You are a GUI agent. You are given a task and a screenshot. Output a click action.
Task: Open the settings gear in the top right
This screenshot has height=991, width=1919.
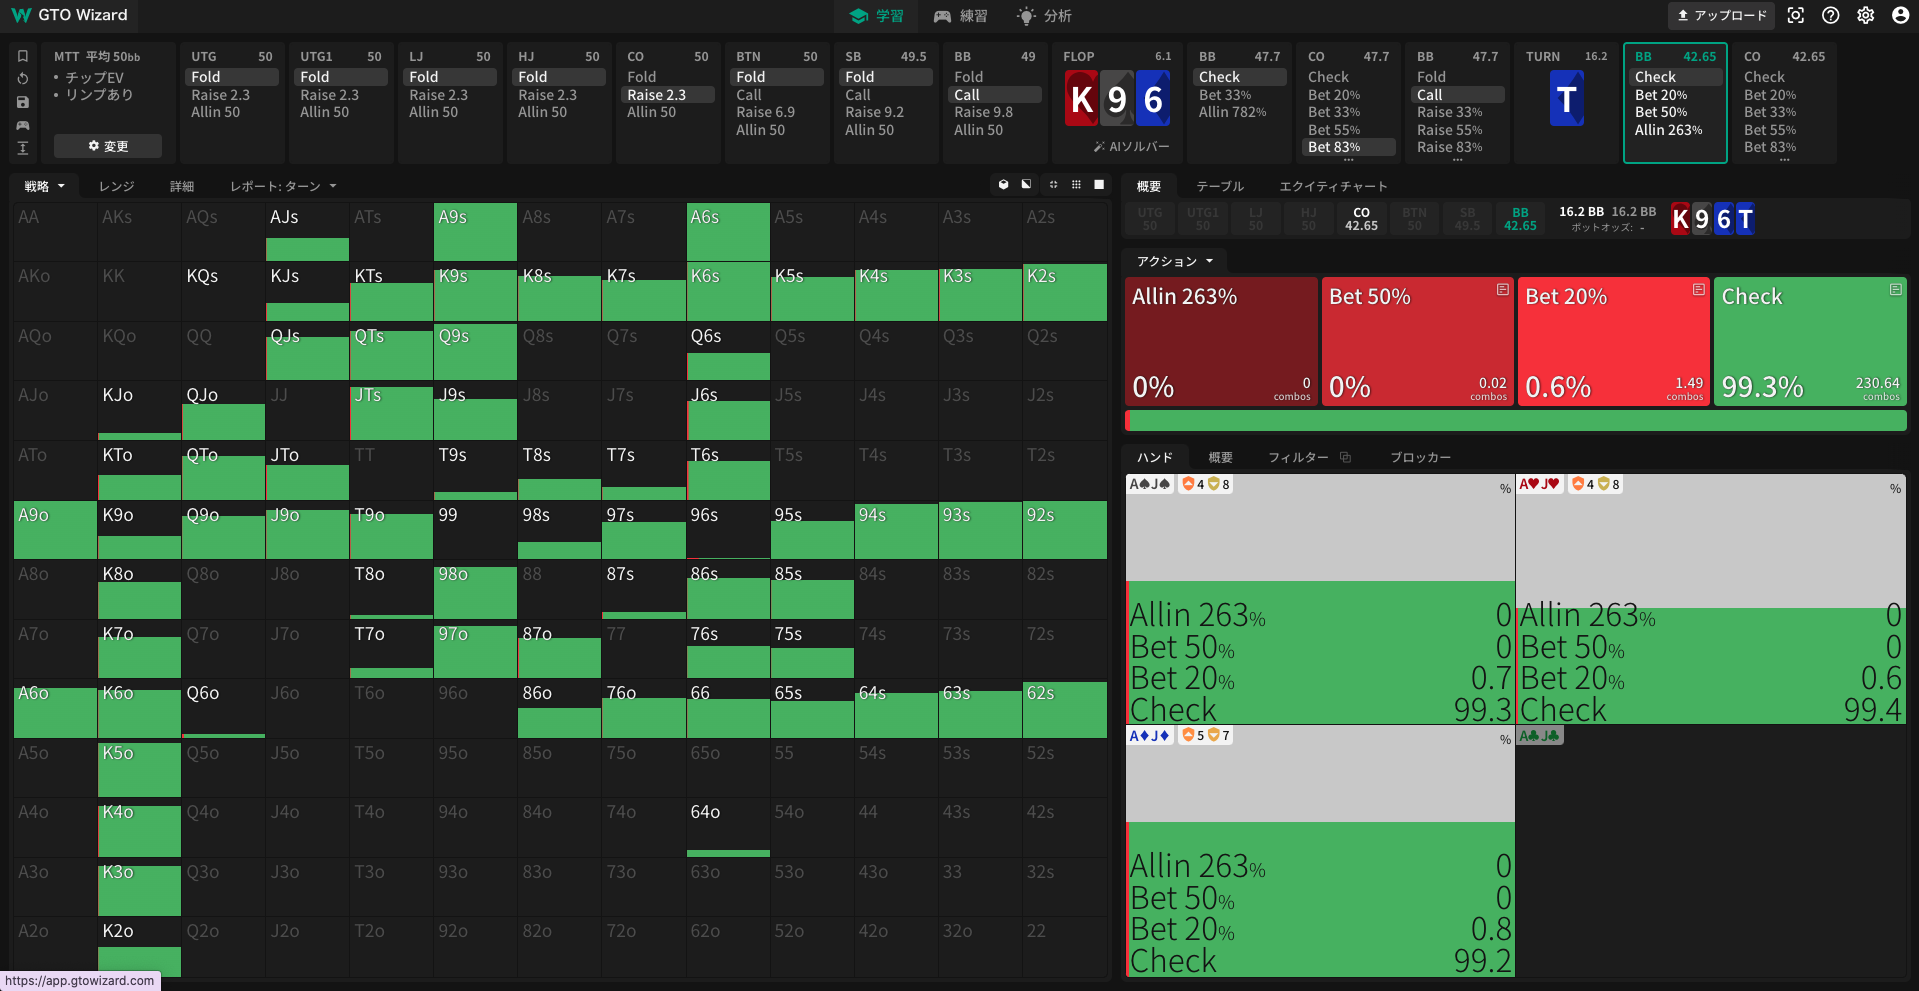pos(1866,15)
